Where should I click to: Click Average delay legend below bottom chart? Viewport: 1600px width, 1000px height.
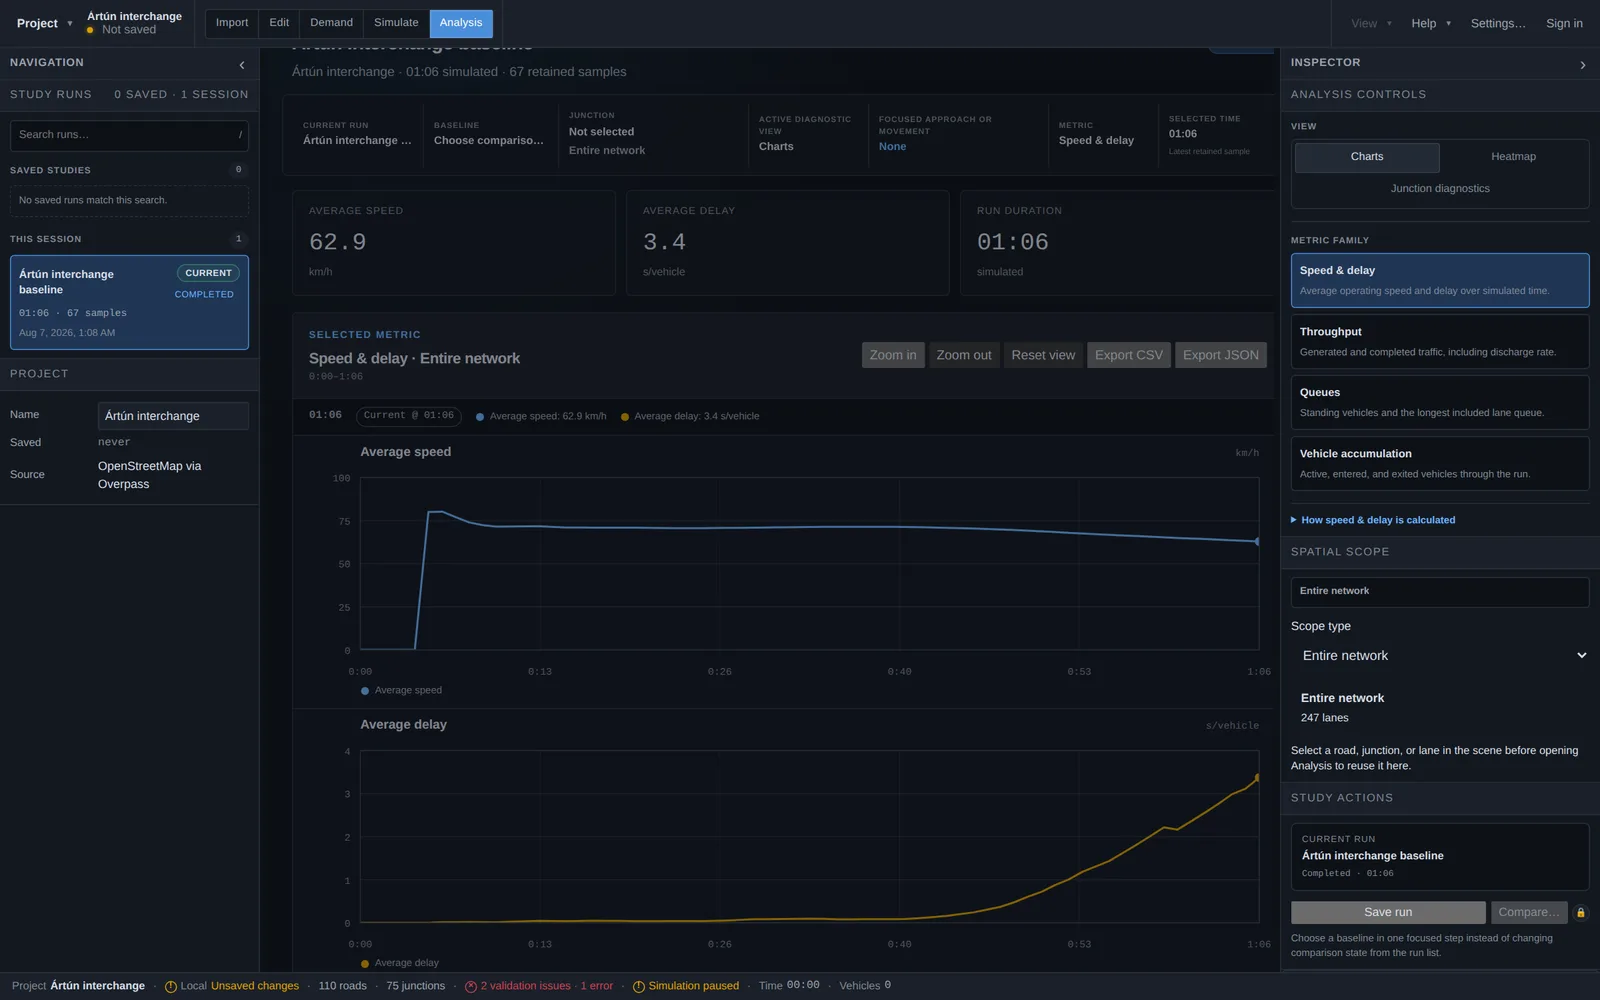(x=400, y=963)
